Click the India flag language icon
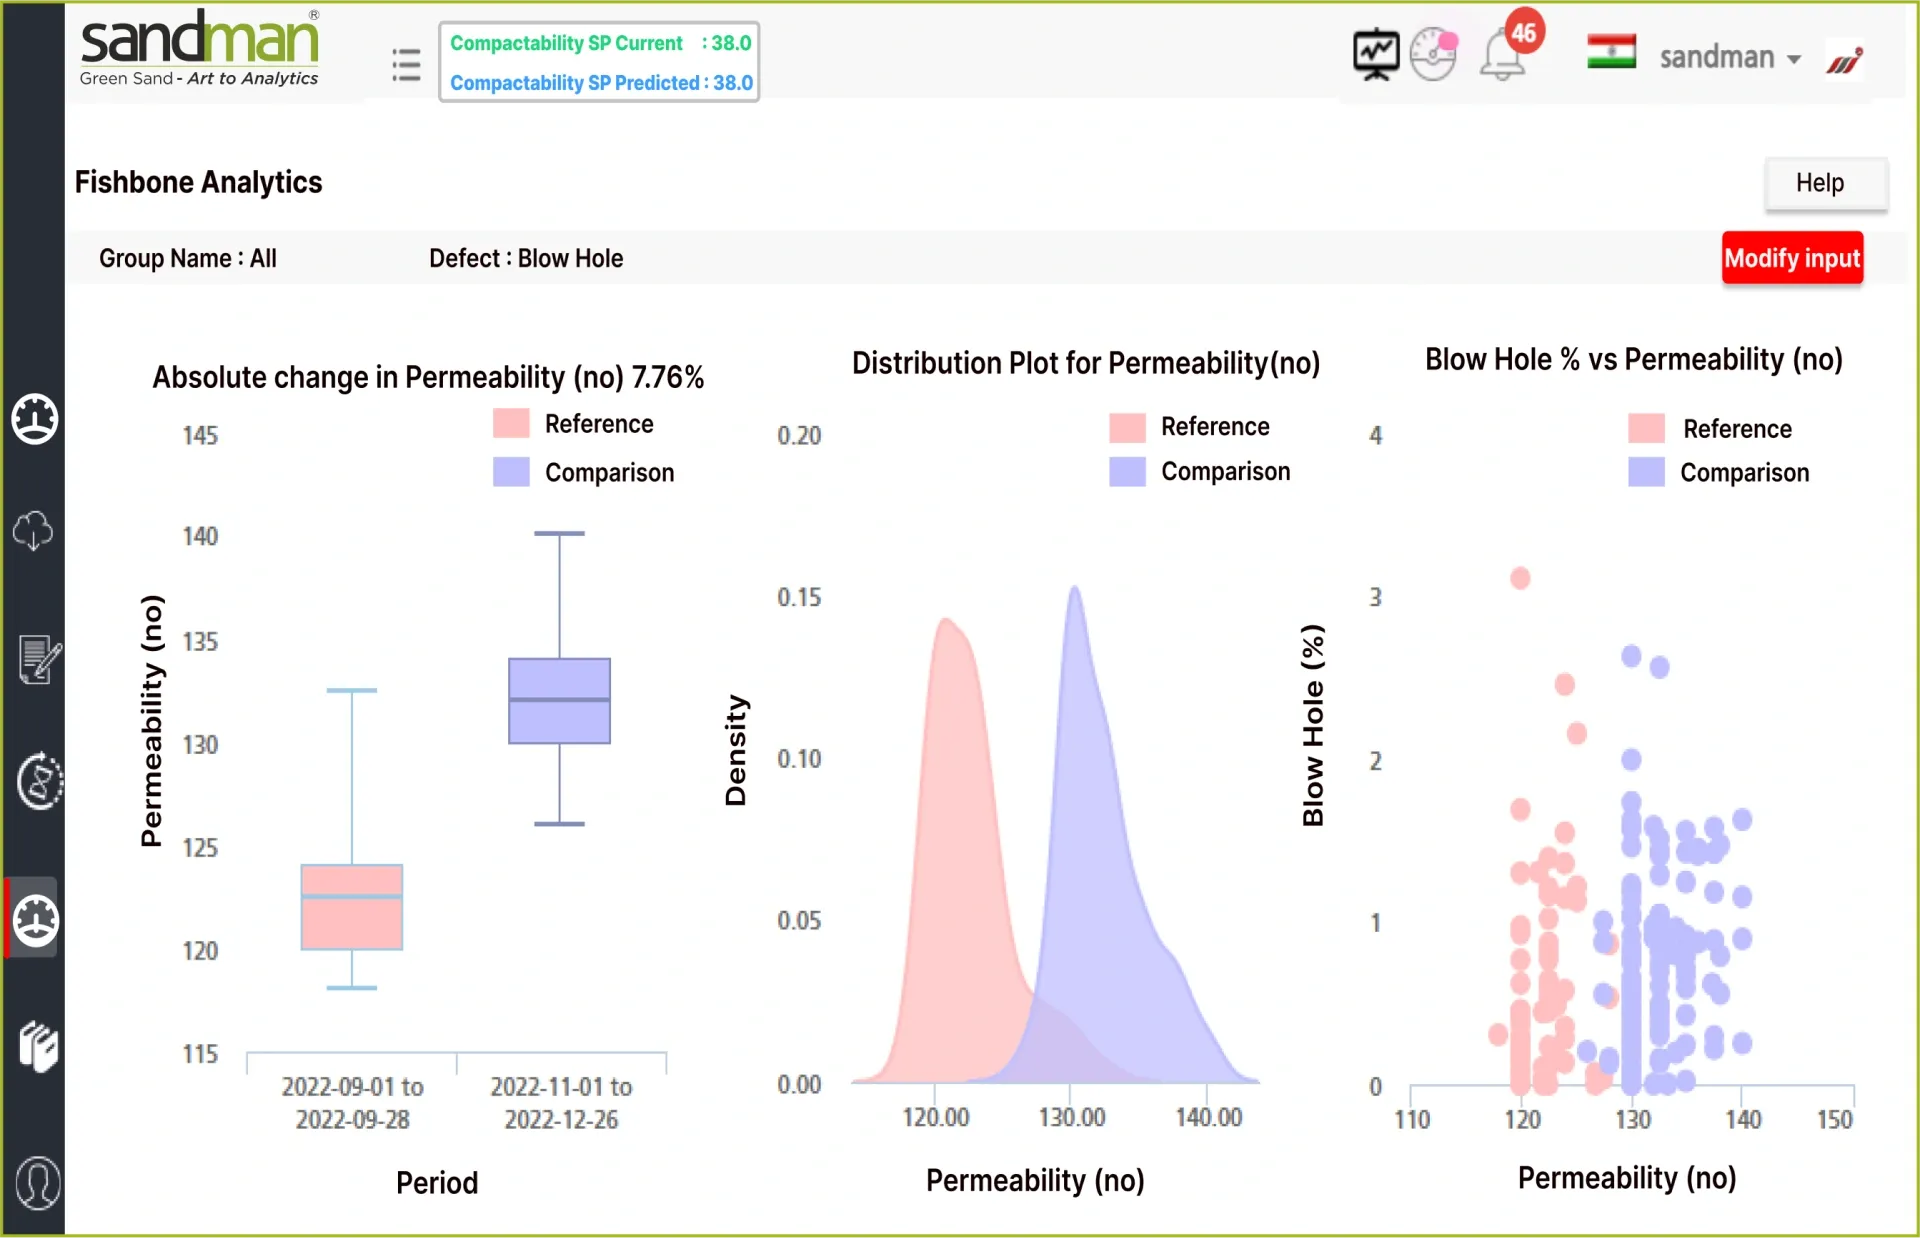1920x1238 pixels. click(x=1611, y=53)
